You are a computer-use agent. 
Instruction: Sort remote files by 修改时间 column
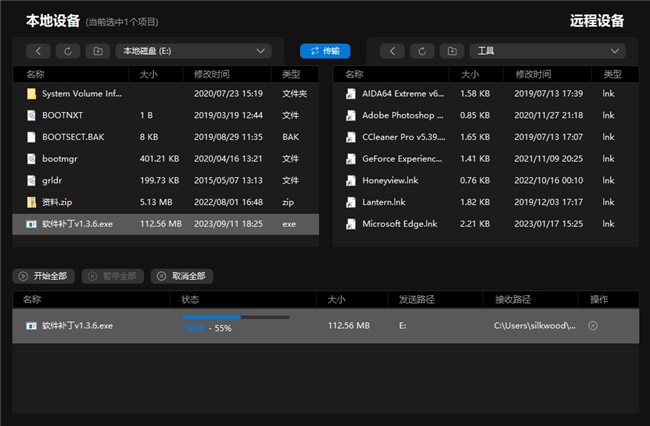pyautogui.click(x=533, y=74)
